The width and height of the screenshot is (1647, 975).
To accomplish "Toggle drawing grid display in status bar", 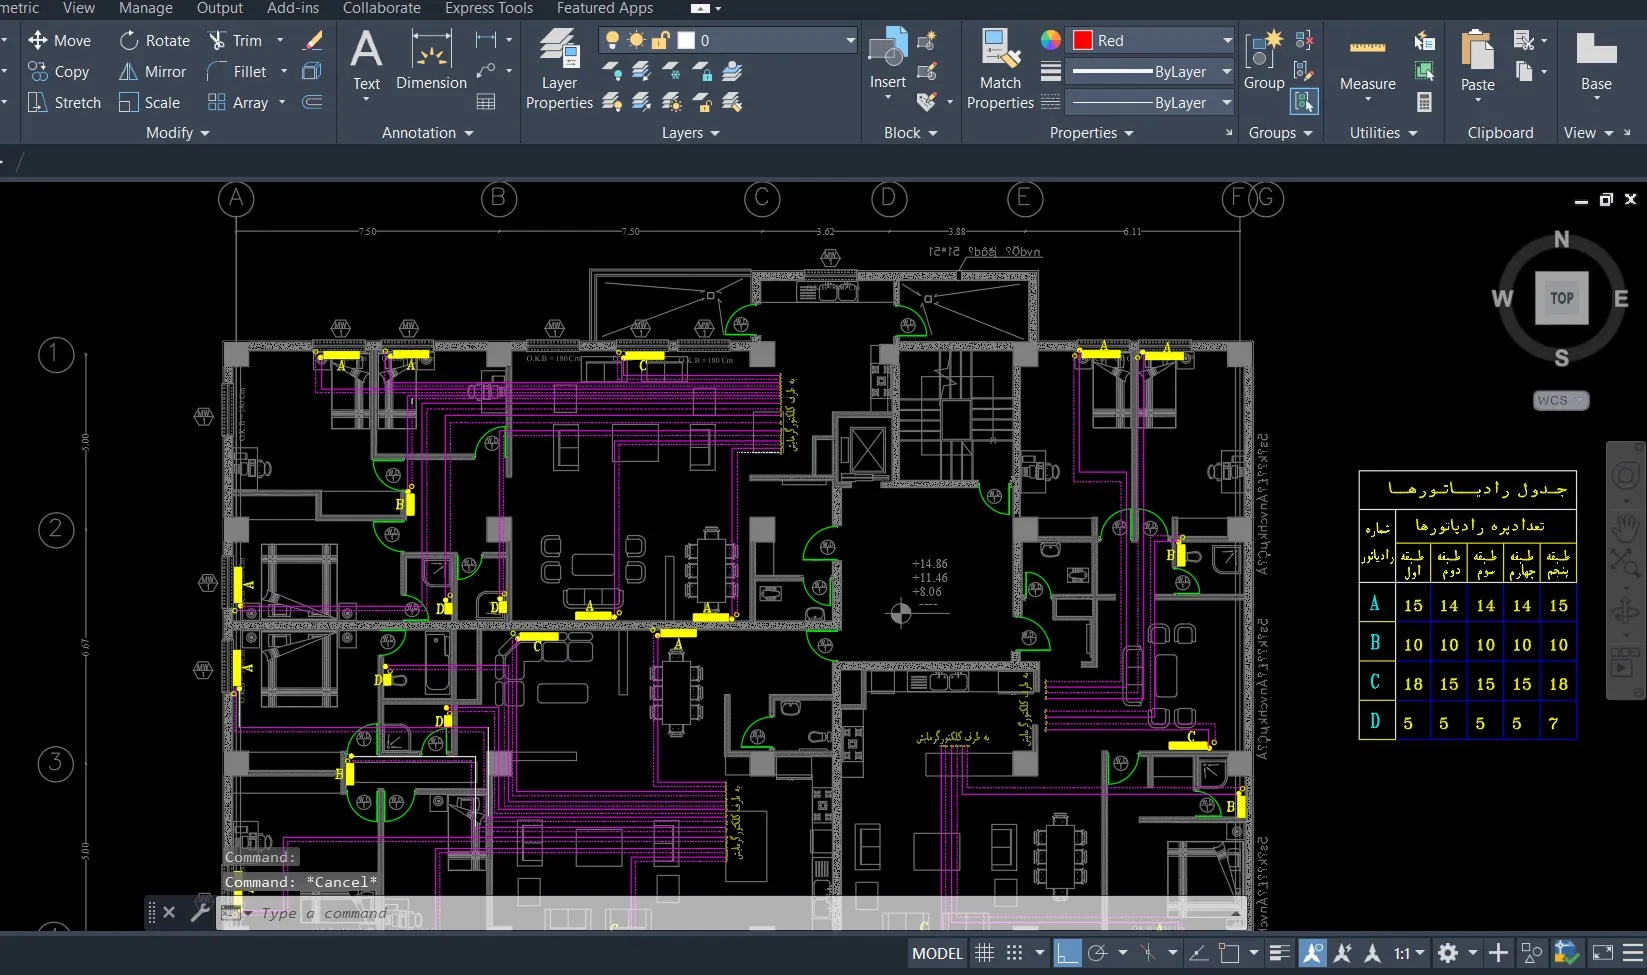I will click(985, 953).
